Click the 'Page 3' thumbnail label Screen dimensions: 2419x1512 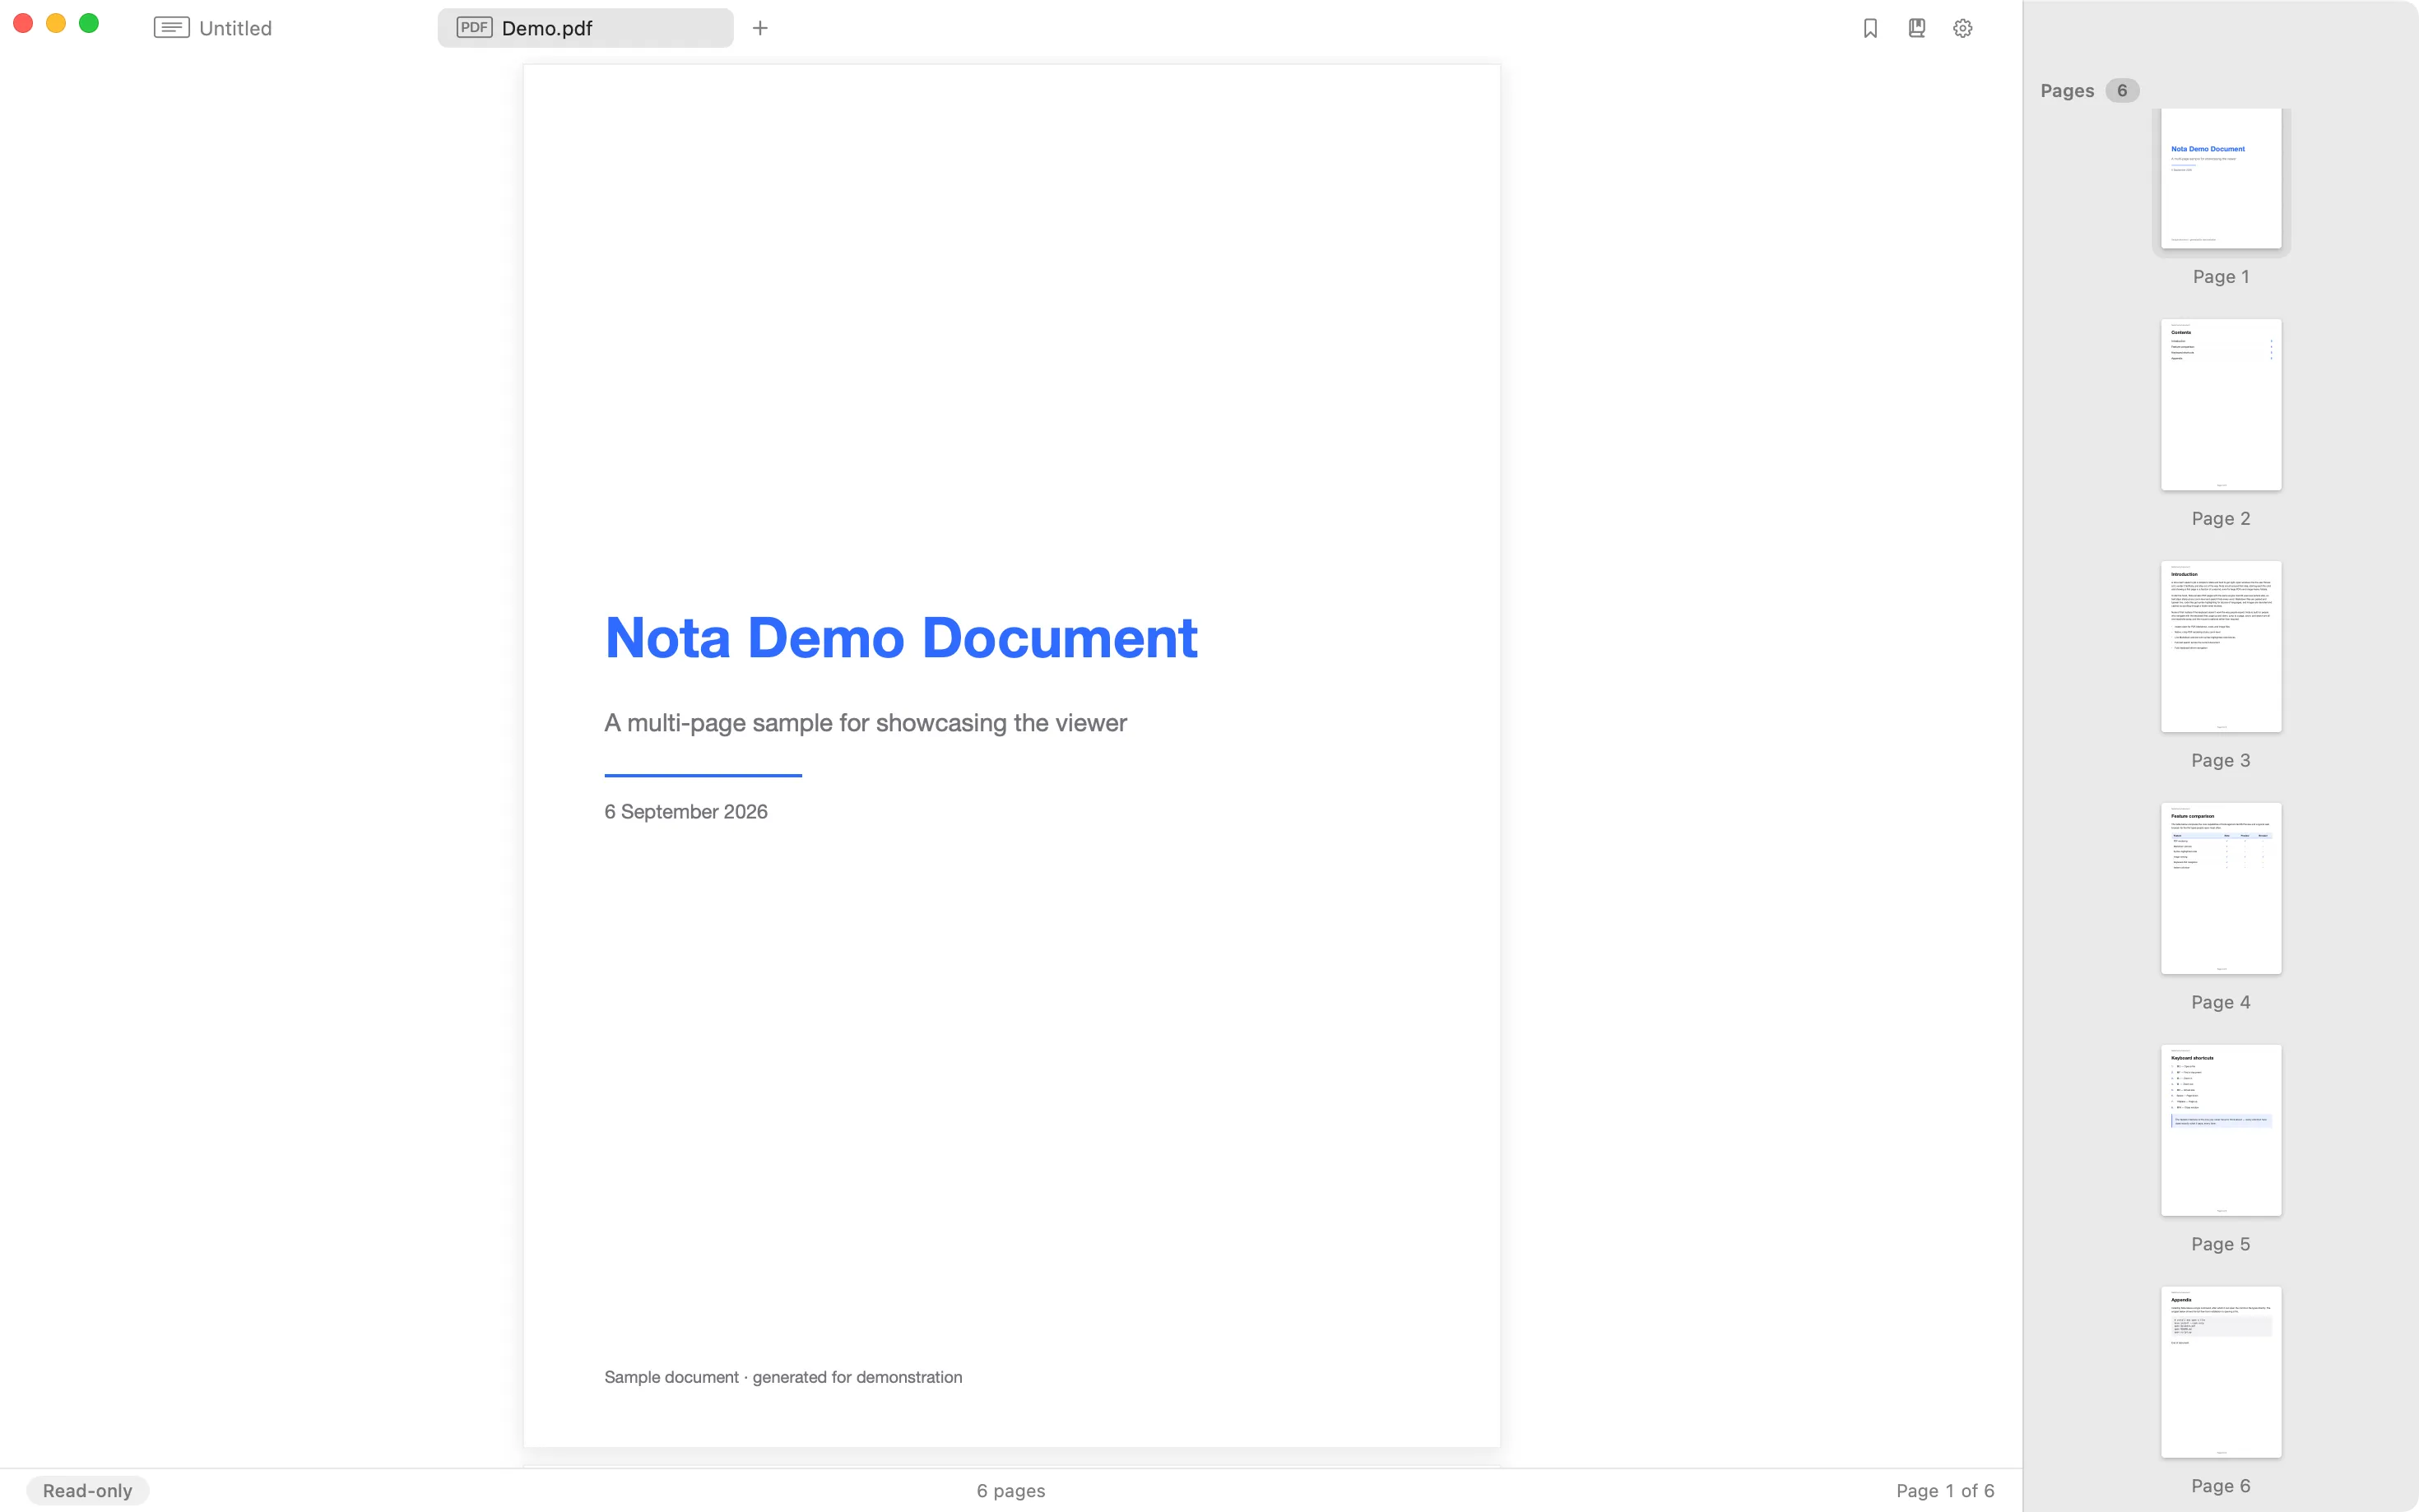(2220, 760)
